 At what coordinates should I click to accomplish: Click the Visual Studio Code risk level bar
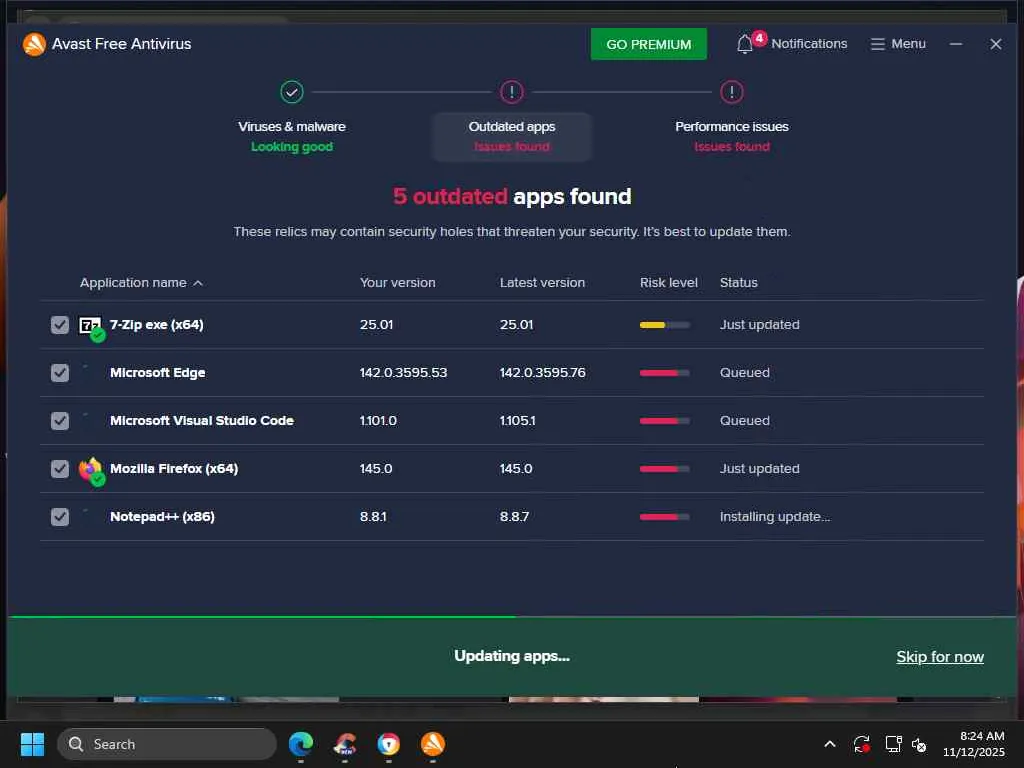tap(664, 421)
